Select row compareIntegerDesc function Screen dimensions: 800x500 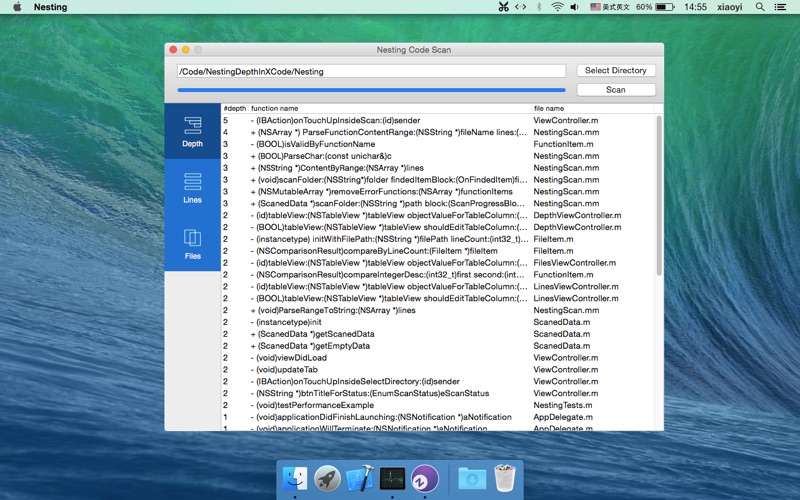[x=438, y=274]
